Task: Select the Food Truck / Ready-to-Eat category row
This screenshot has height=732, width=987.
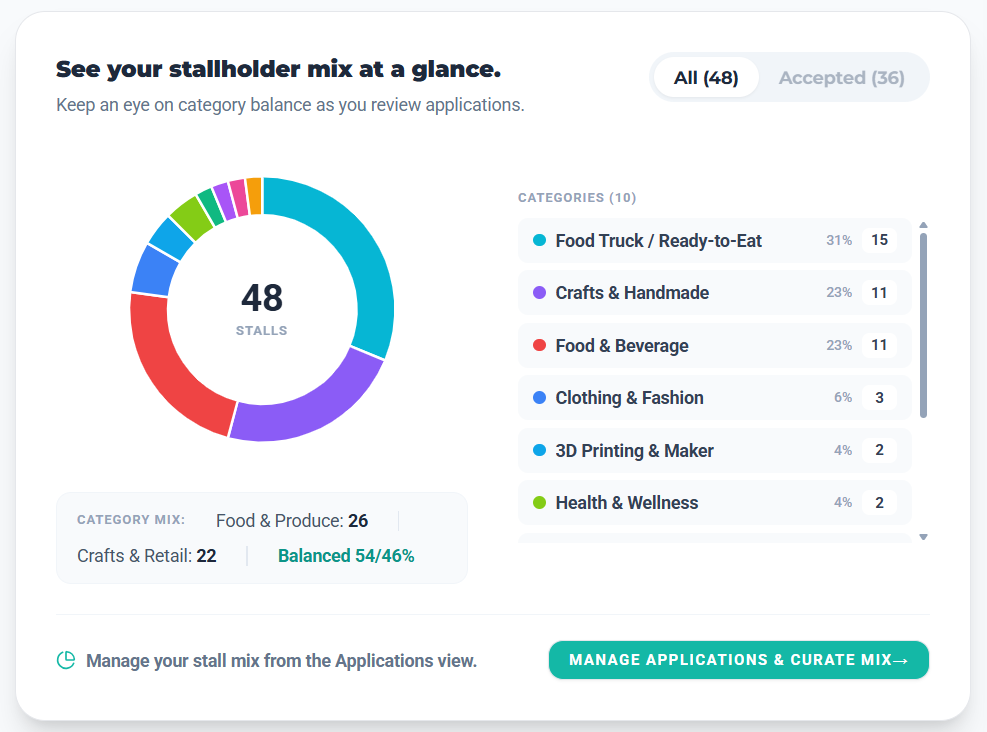Action: (x=714, y=240)
